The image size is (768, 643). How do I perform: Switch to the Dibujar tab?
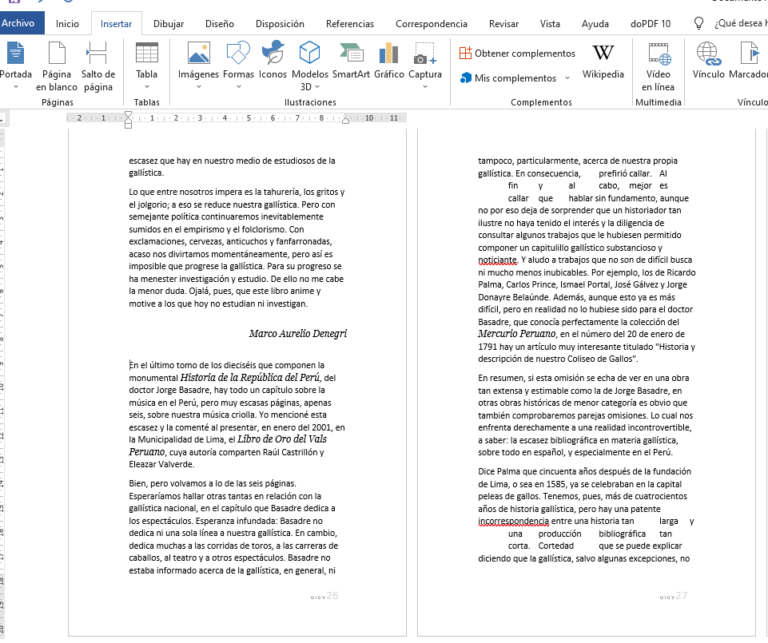(168, 24)
